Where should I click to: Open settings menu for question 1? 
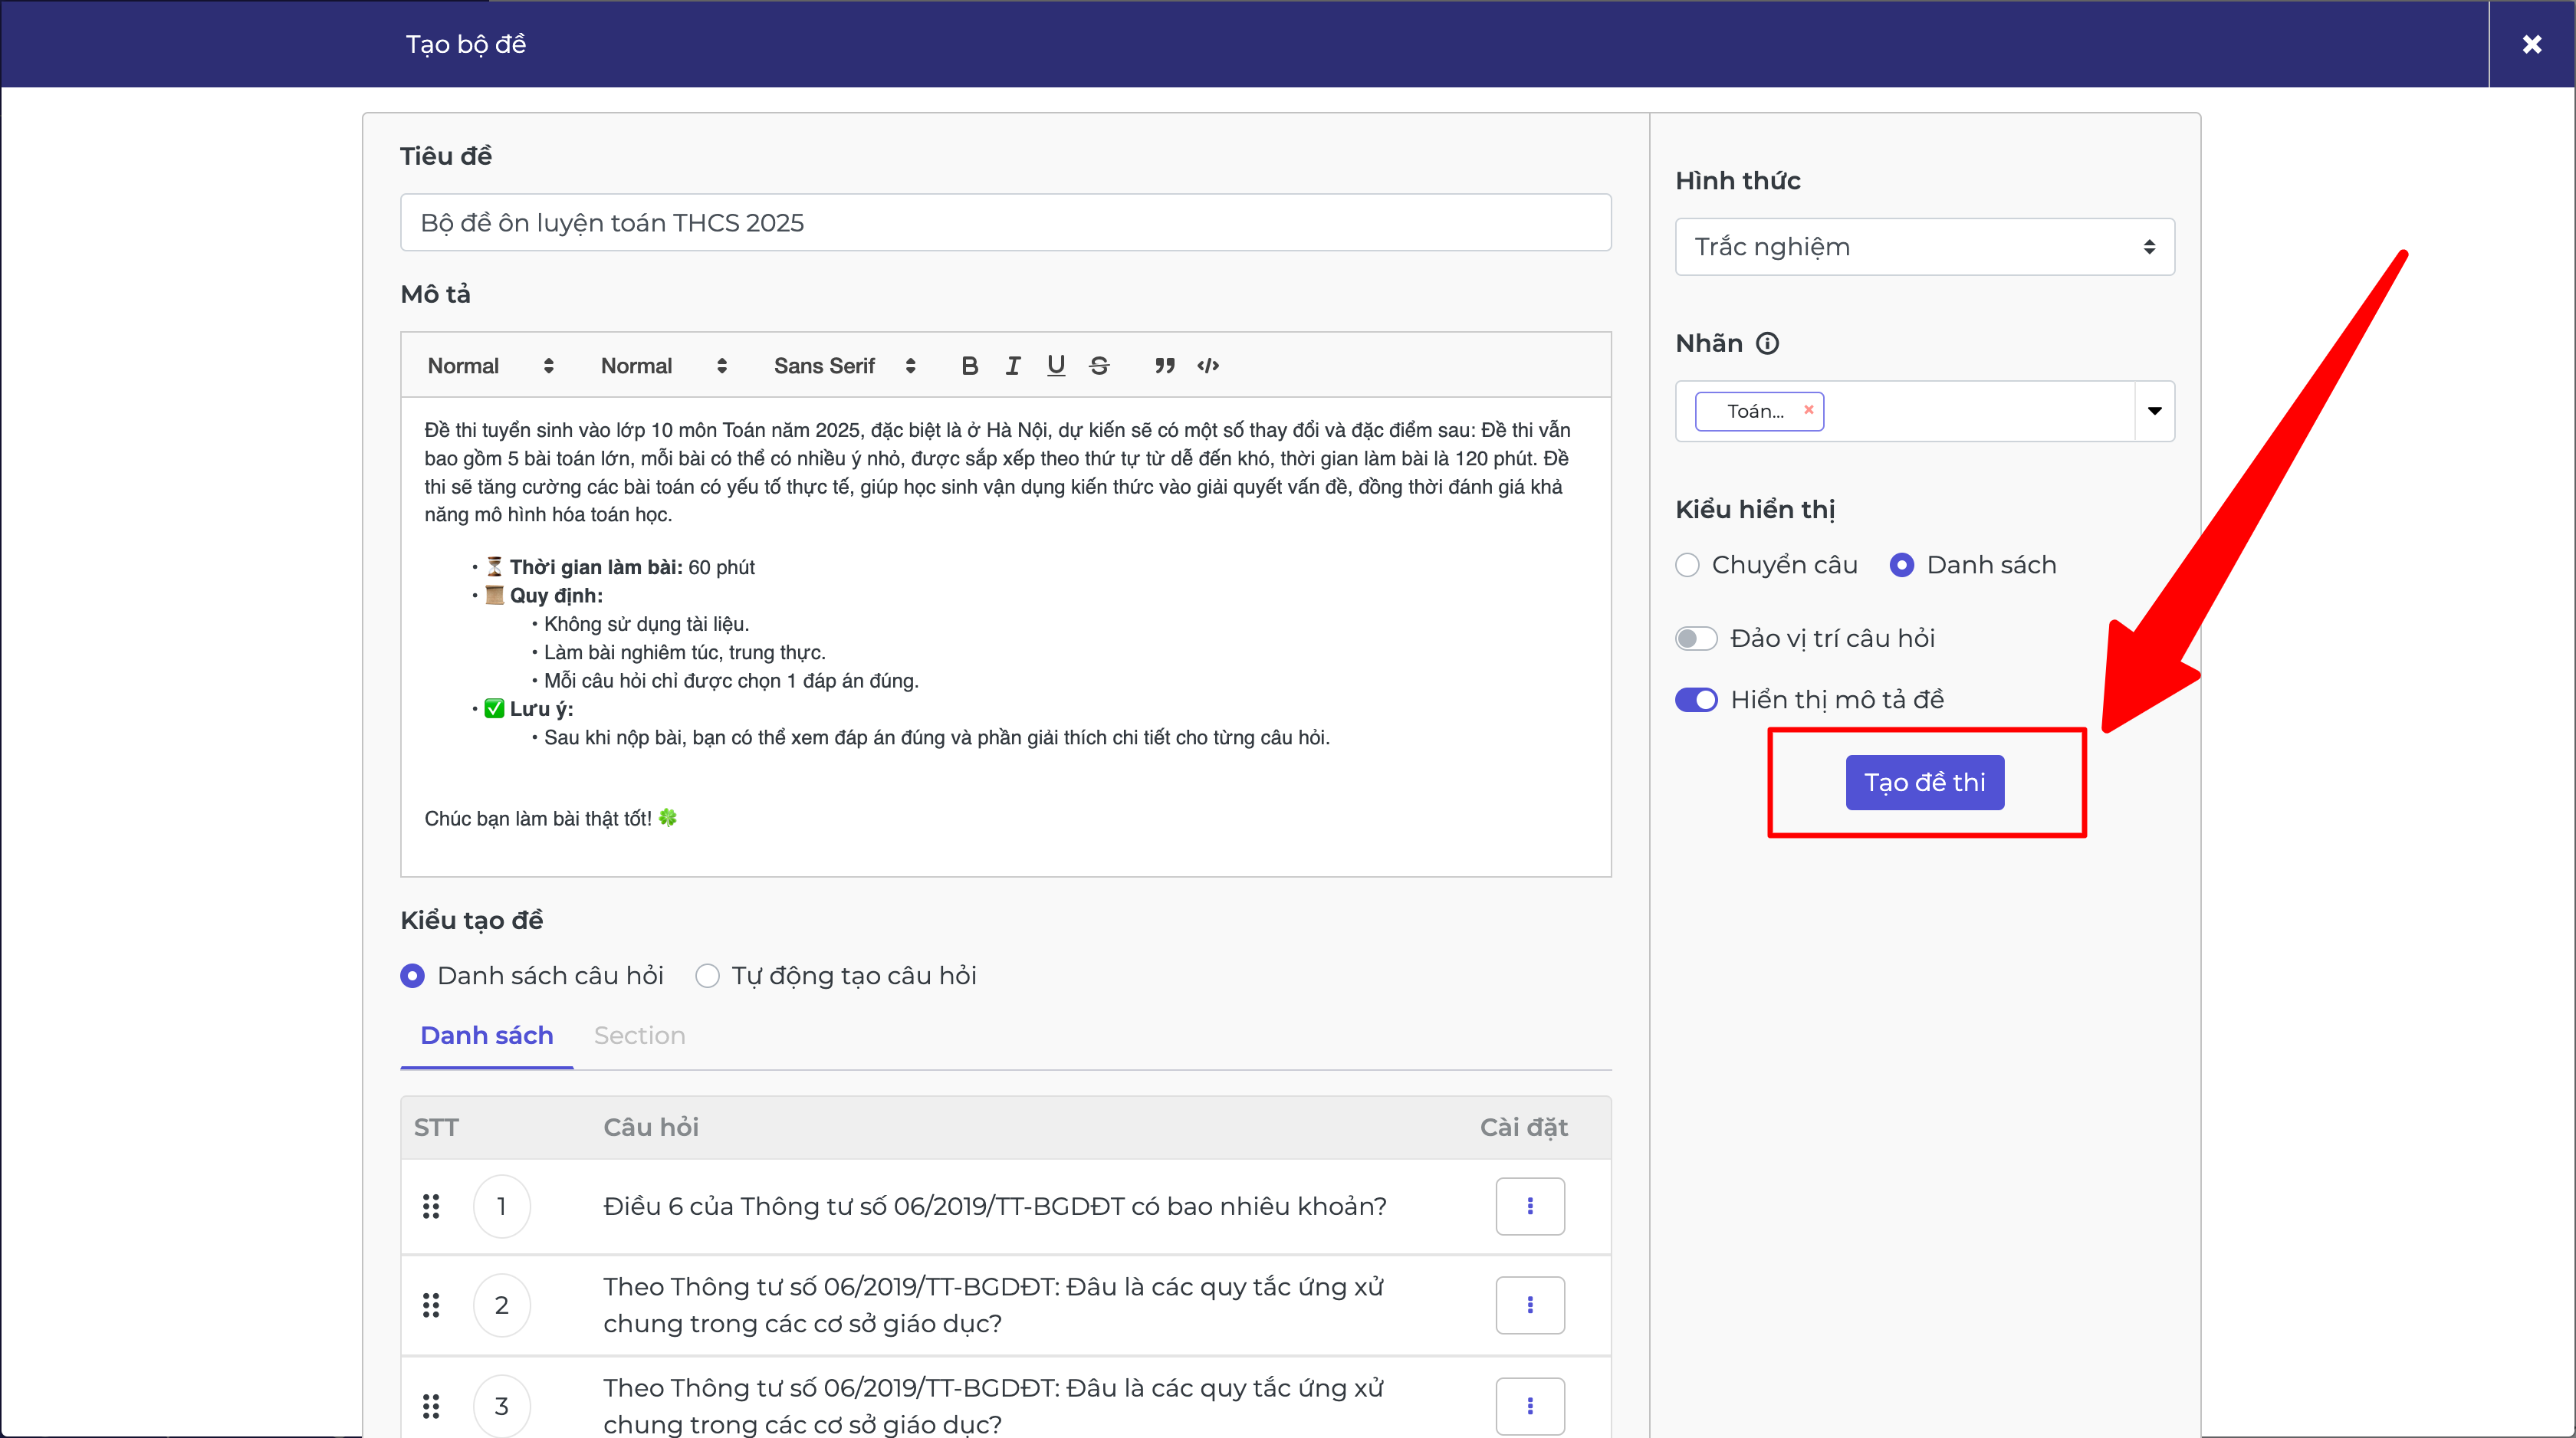(x=1530, y=1206)
